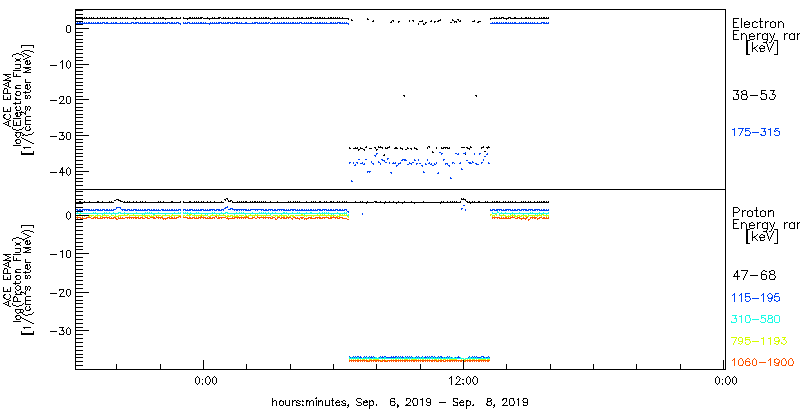800x410 pixels.
Task: Click the 38-53 electron energy legend label
Action: pyautogui.click(x=754, y=95)
